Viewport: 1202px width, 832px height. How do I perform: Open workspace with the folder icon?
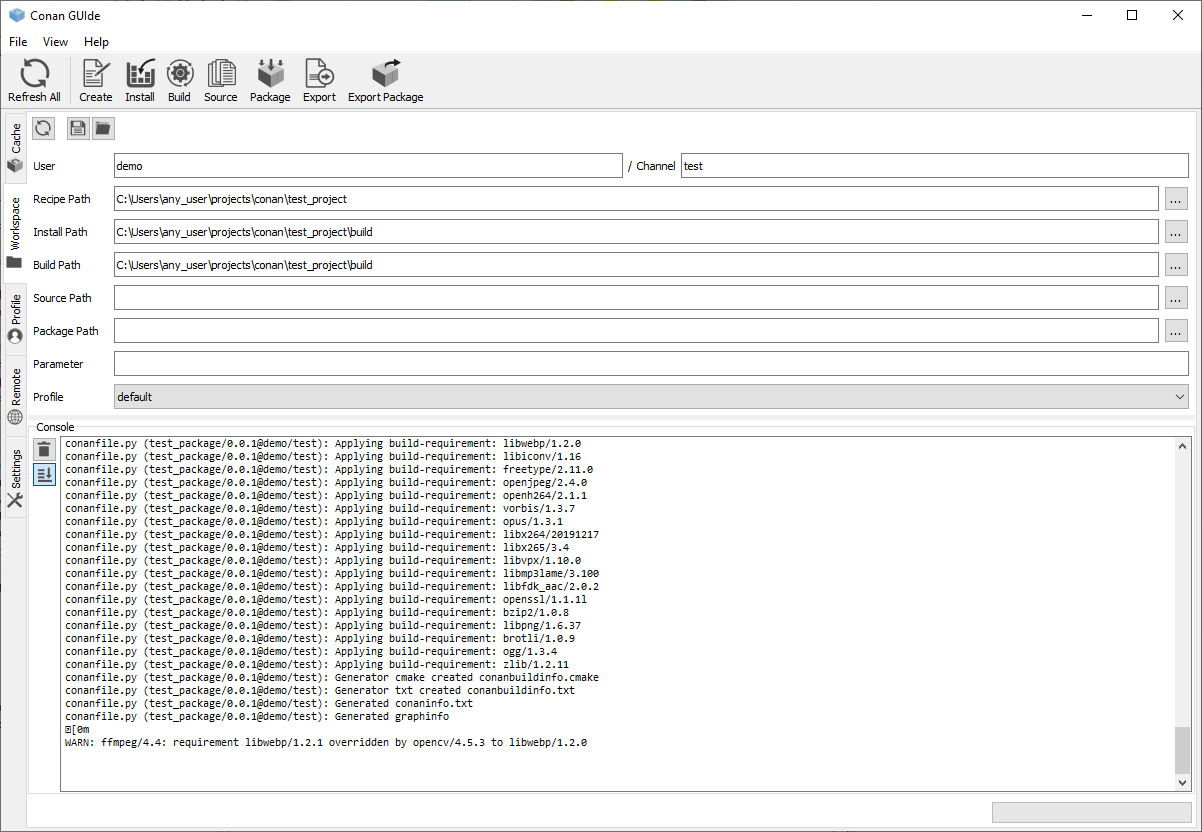(x=103, y=128)
